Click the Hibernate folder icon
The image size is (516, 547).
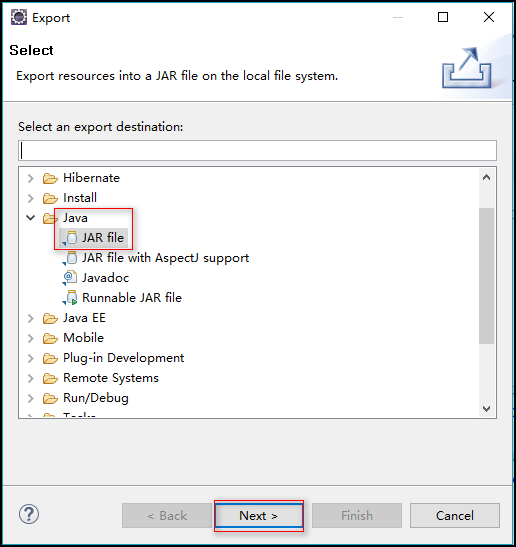tap(50, 179)
